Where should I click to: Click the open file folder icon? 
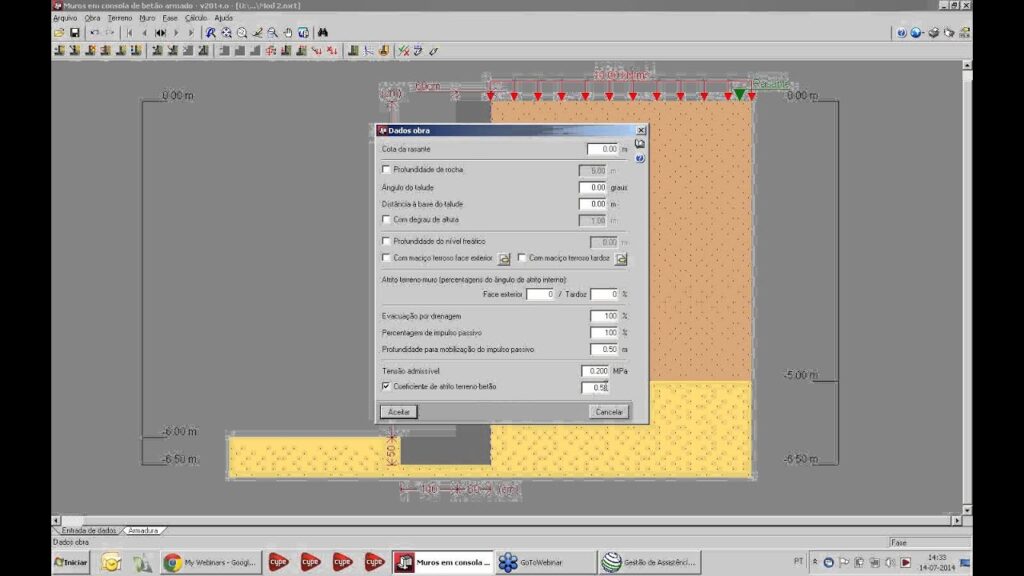(x=60, y=33)
